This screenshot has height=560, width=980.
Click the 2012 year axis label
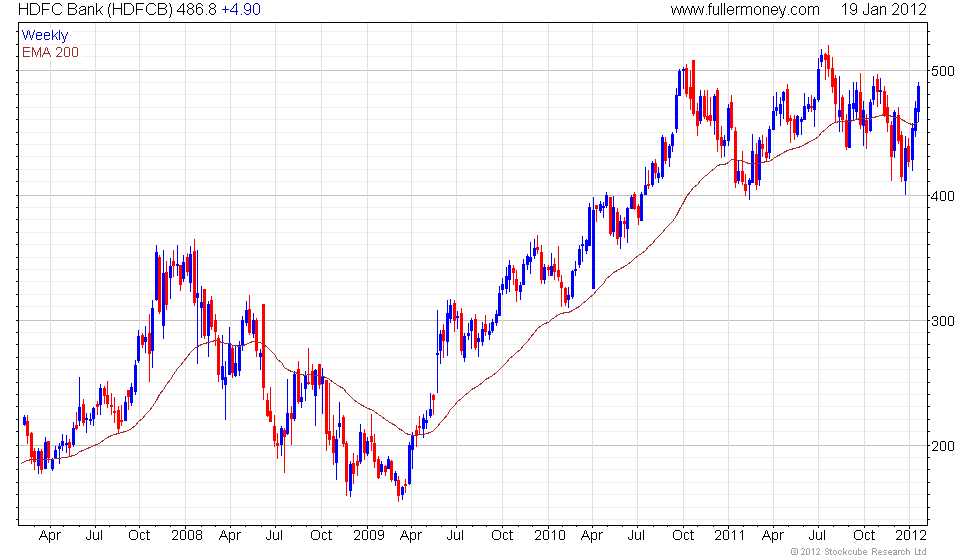pos(911,536)
